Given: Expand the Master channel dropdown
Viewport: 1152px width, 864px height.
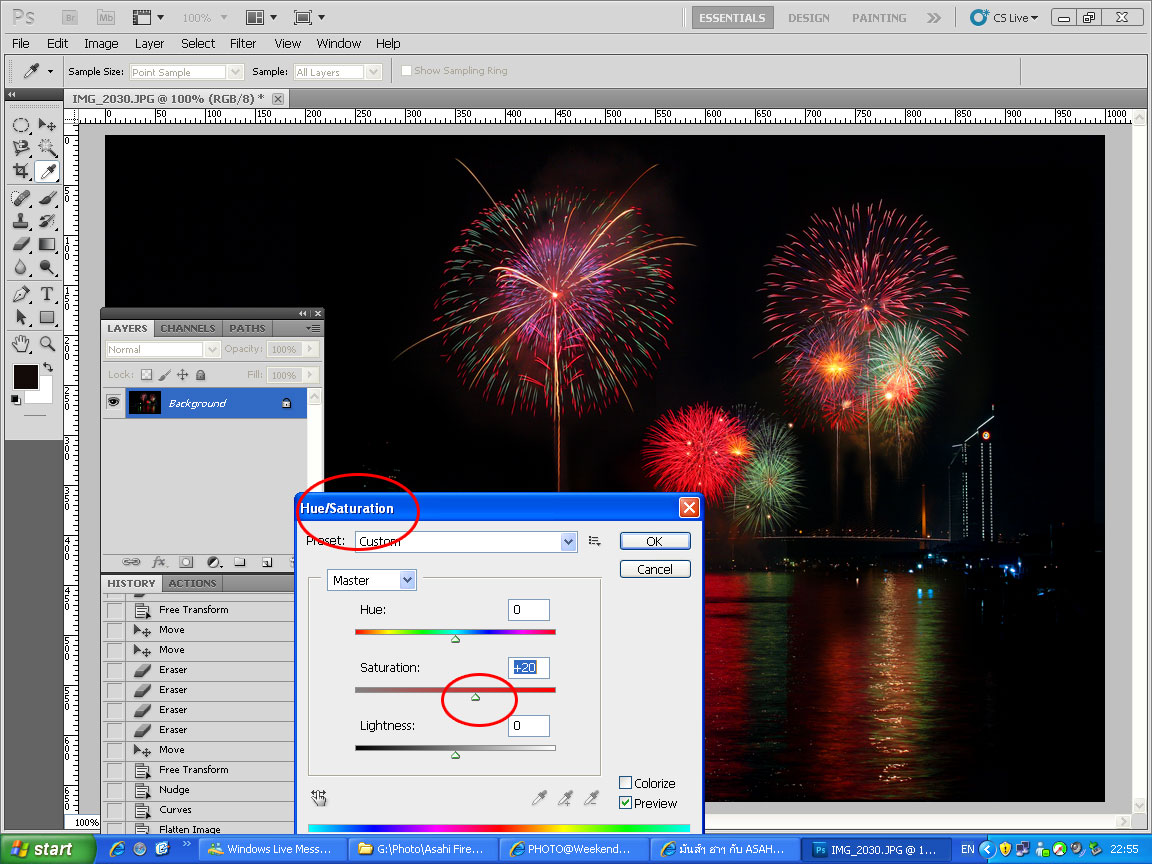Looking at the screenshot, I should click(x=406, y=580).
